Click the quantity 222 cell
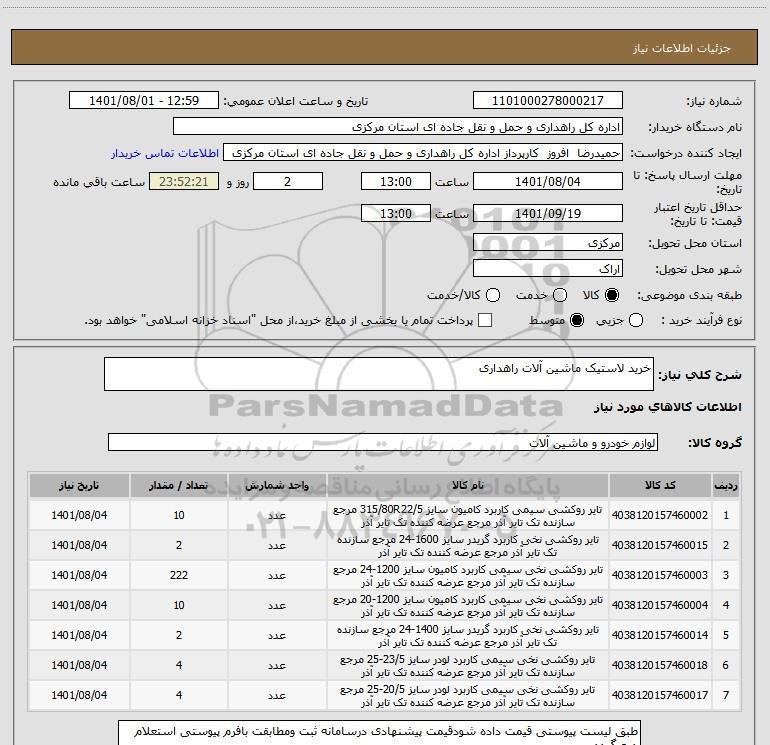Image resolution: width=770 pixels, height=745 pixels. pyautogui.click(x=179, y=575)
